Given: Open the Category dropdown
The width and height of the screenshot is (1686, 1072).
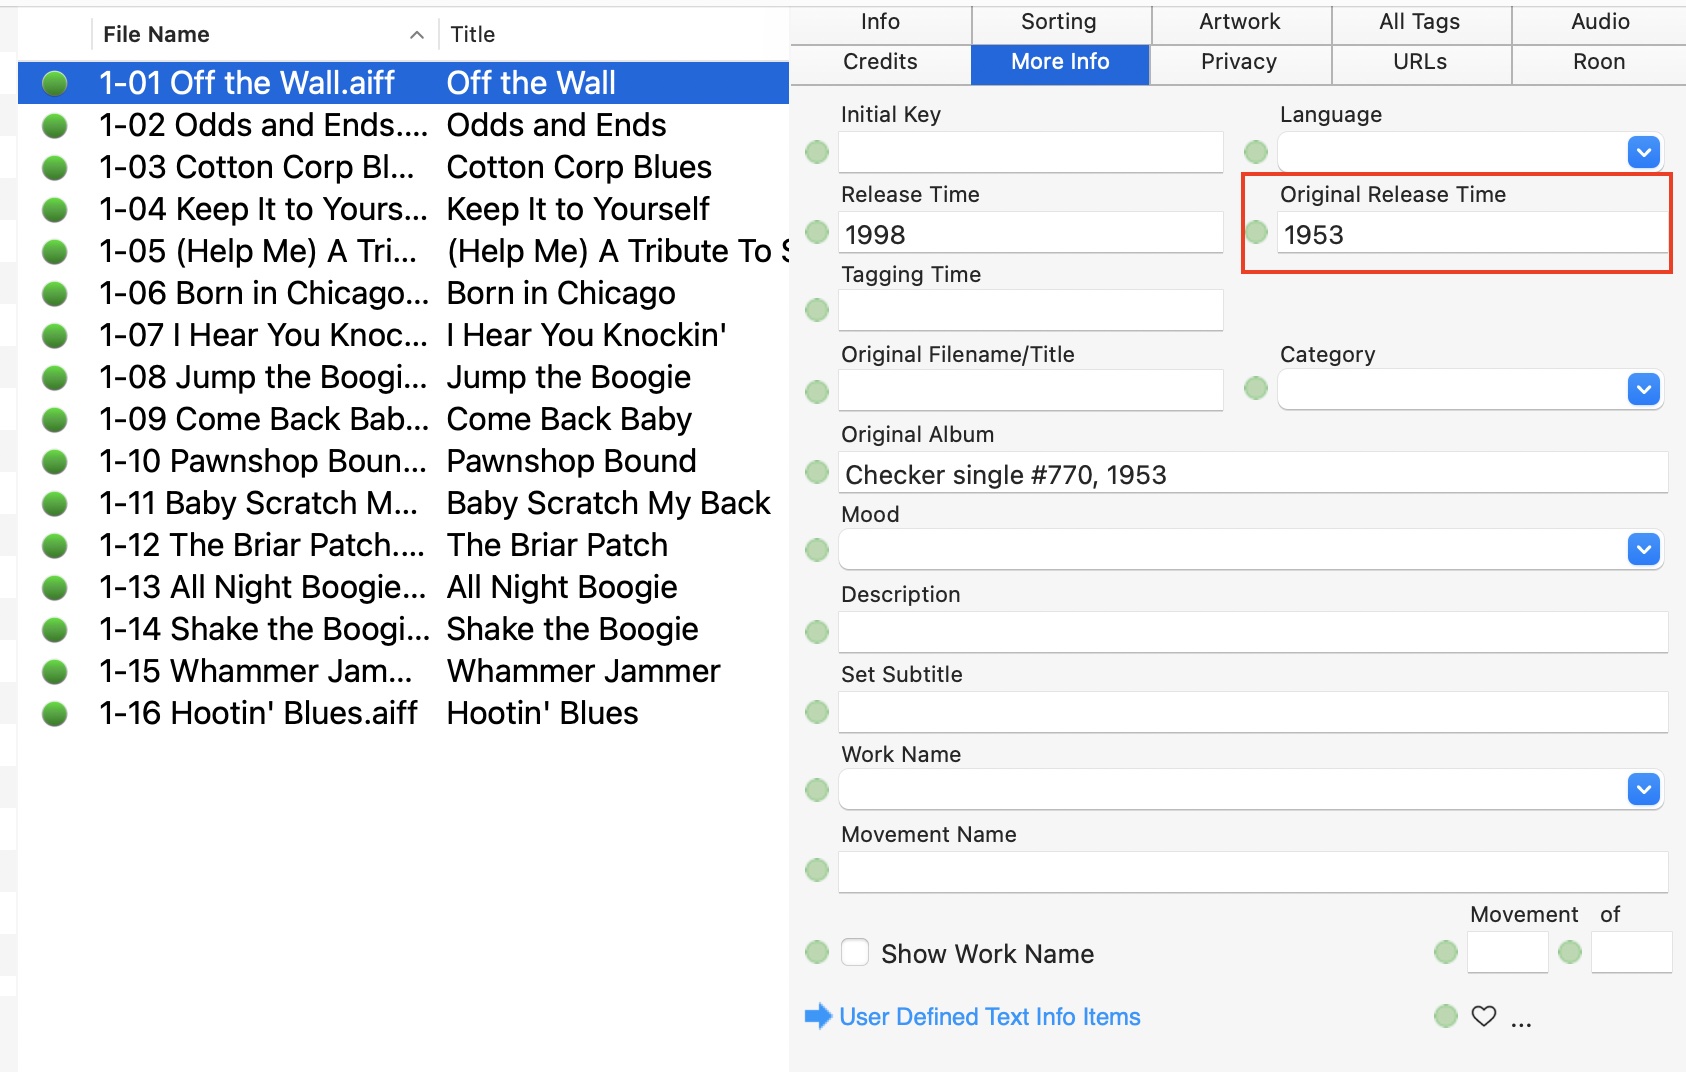Looking at the screenshot, I should point(1644,389).
